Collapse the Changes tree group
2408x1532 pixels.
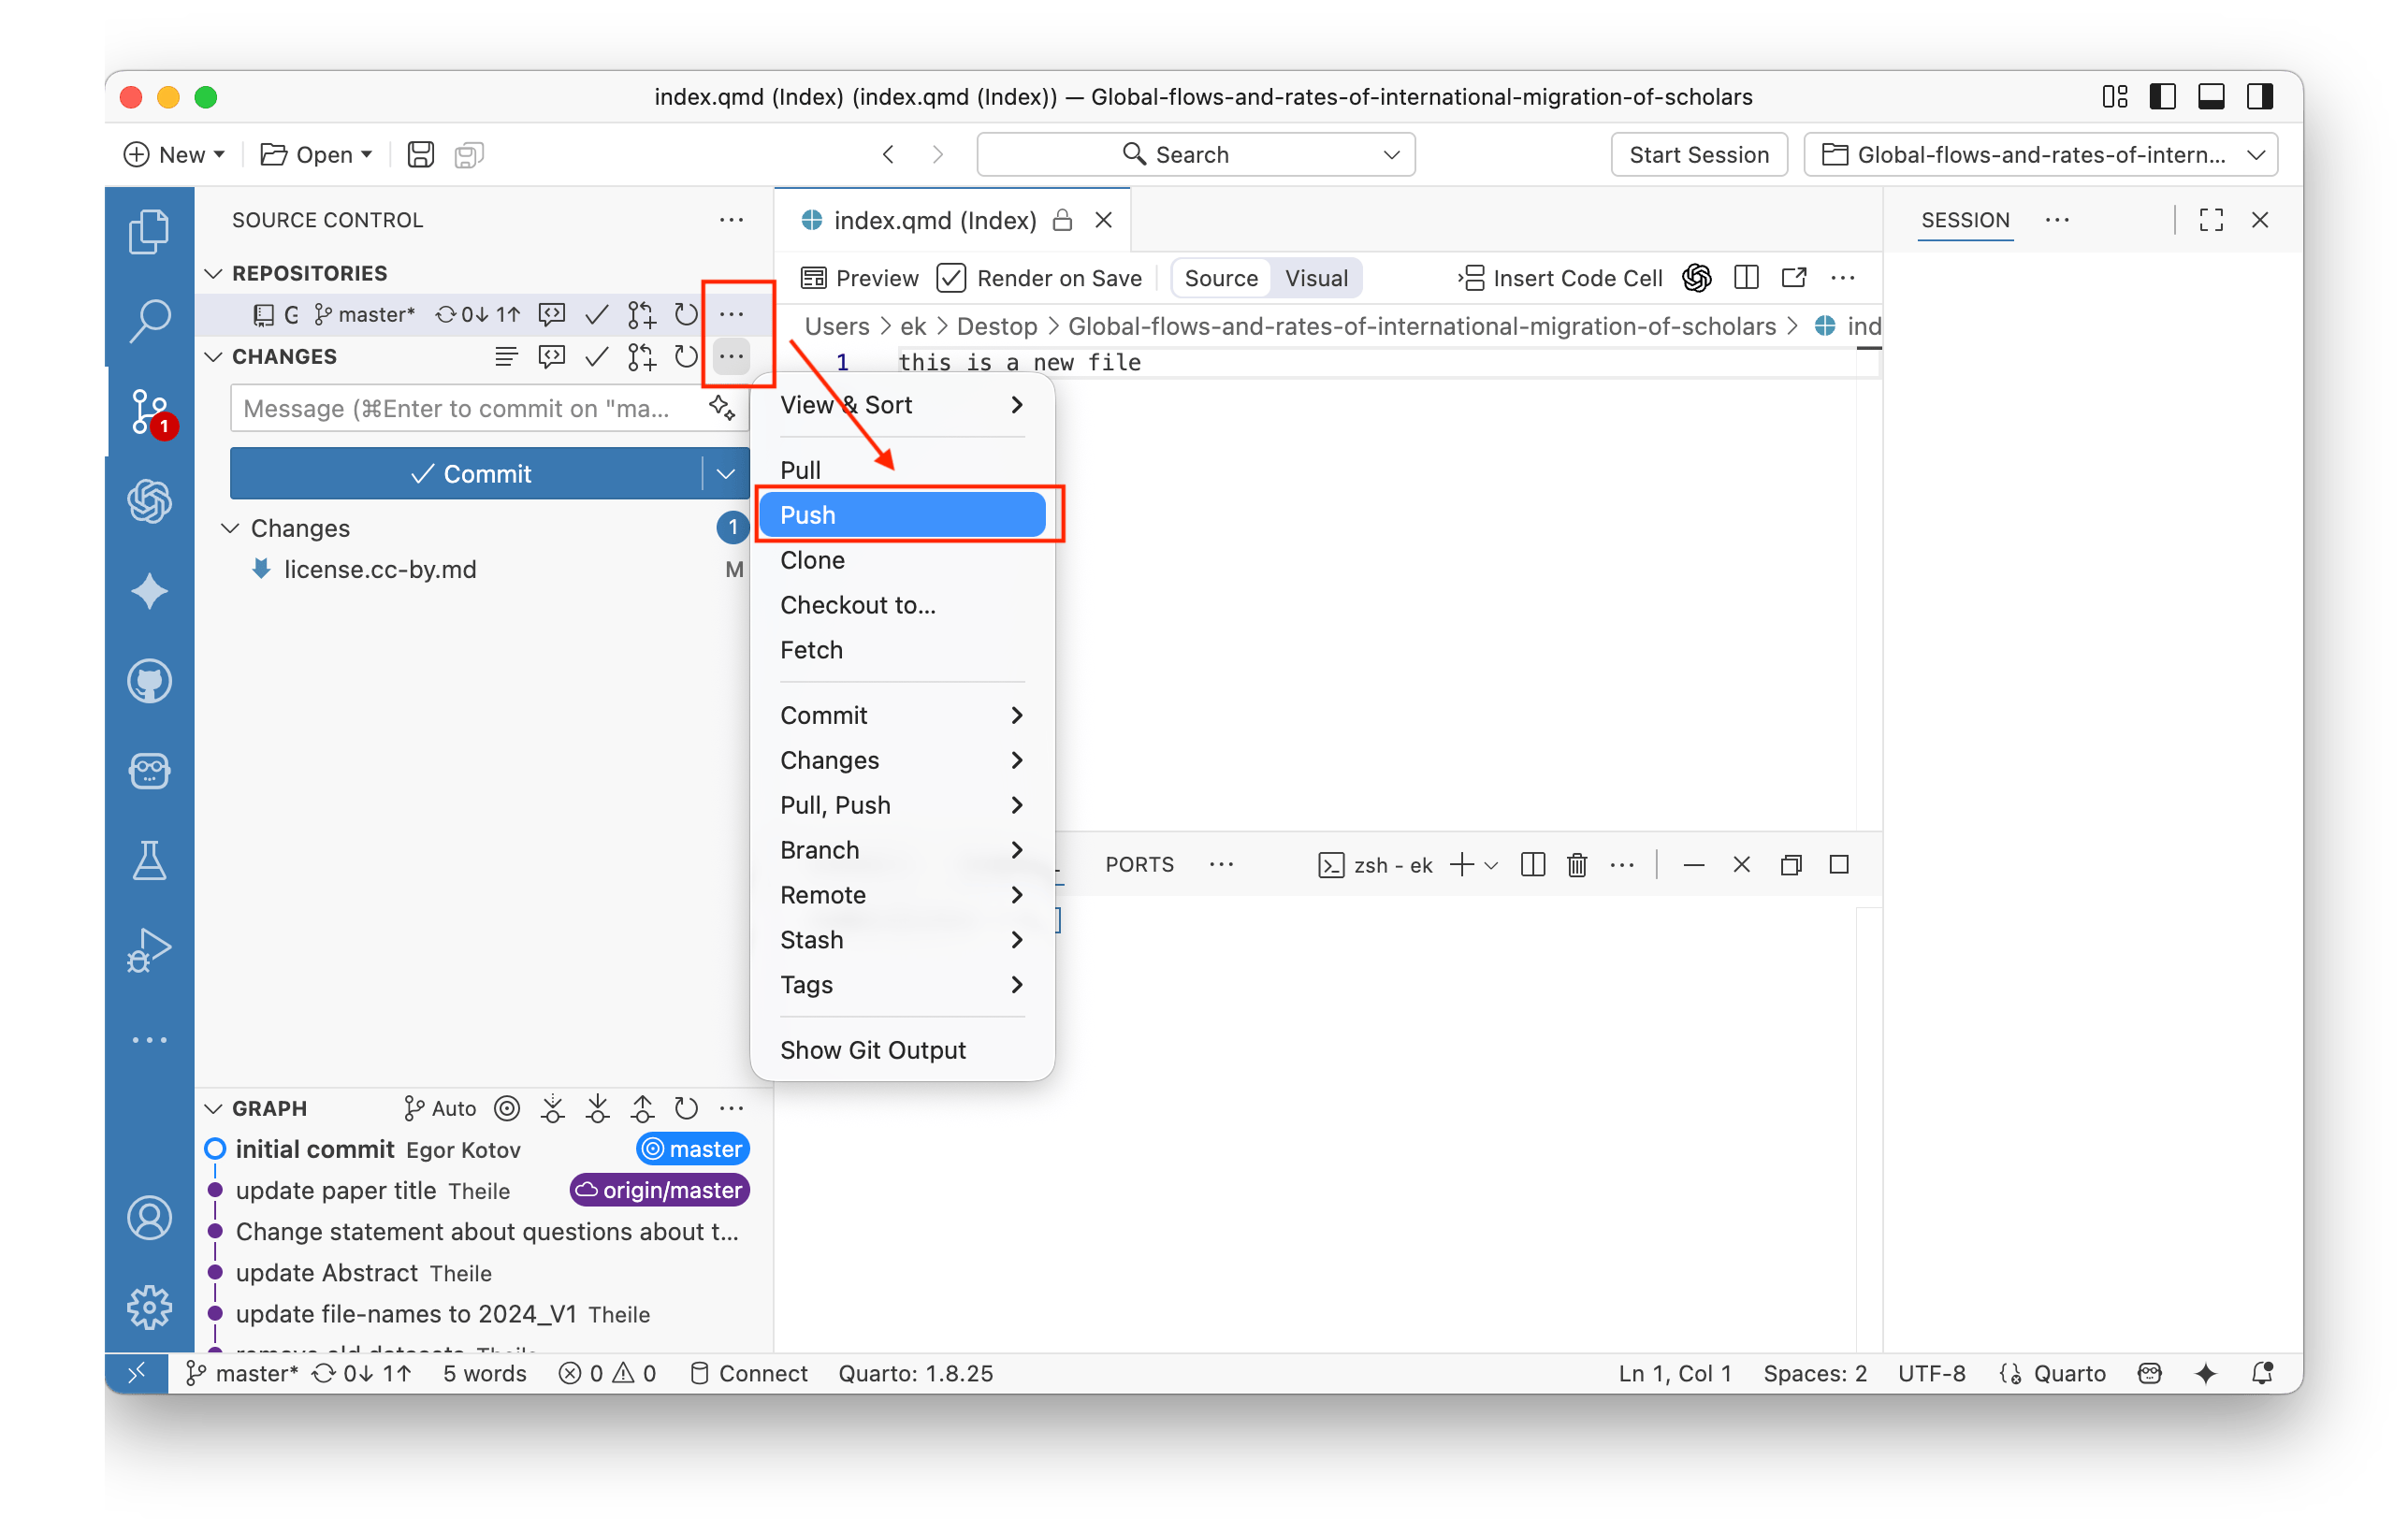coord(231,528)
